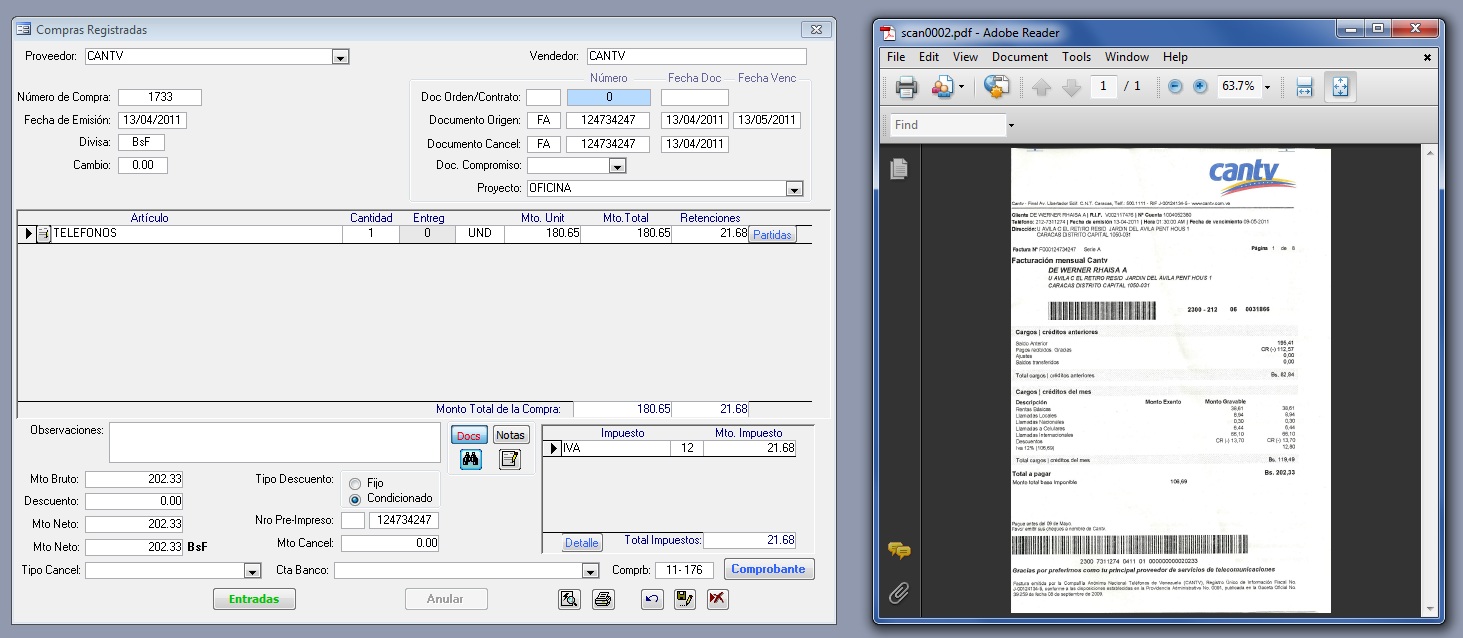Expand the Doc. Compromiso dropdown

[617, 166]
